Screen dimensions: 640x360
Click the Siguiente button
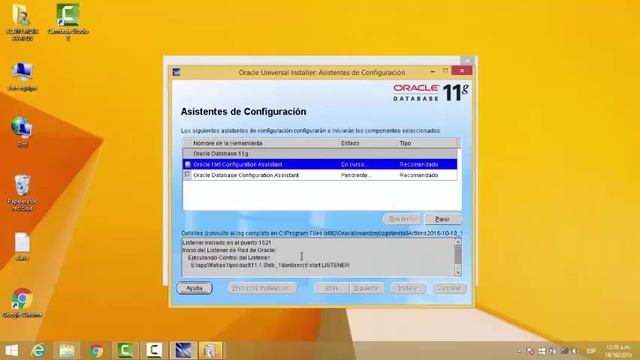click(367, 288)
